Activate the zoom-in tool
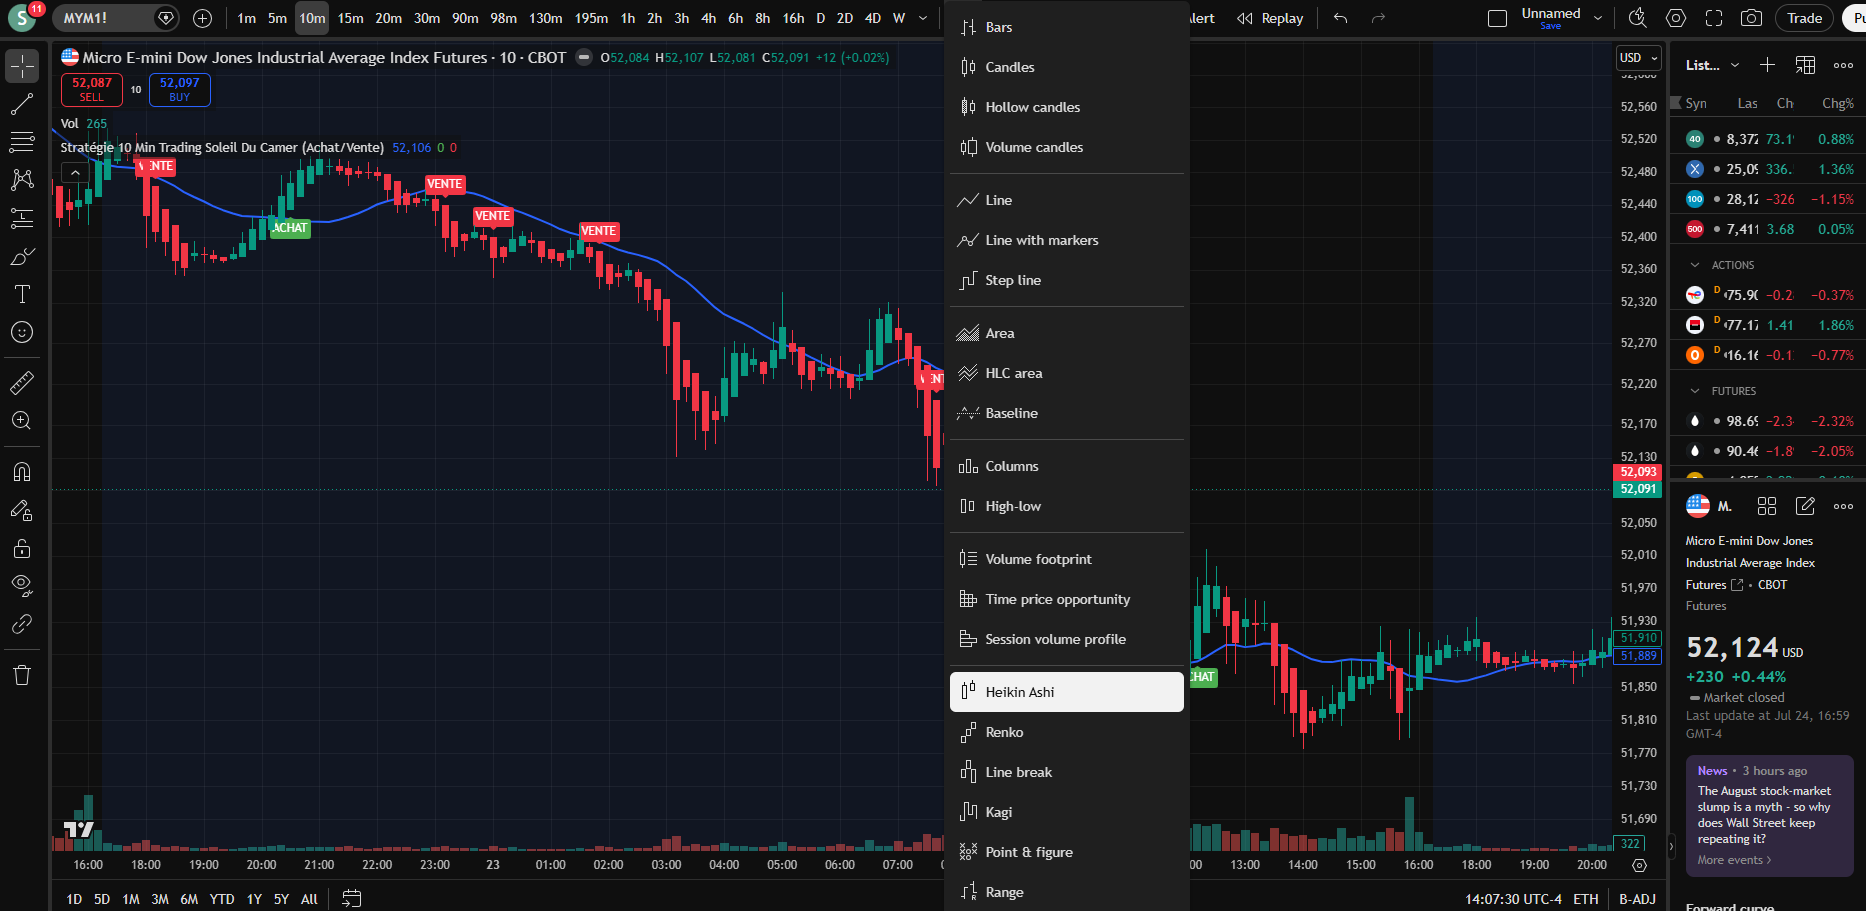This screenshot has height=911, width=1866. [22, 421]
